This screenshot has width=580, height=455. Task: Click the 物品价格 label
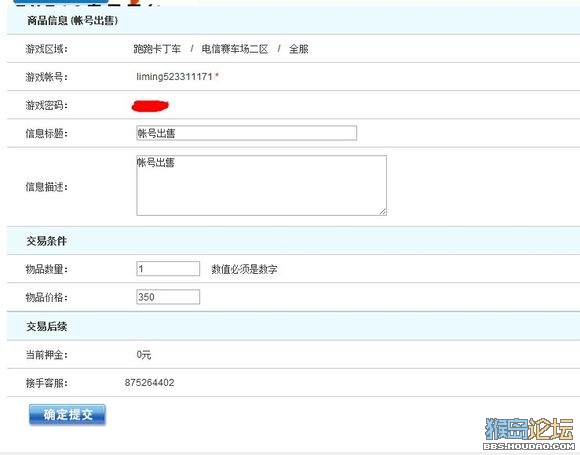click(x=47, y=297)
